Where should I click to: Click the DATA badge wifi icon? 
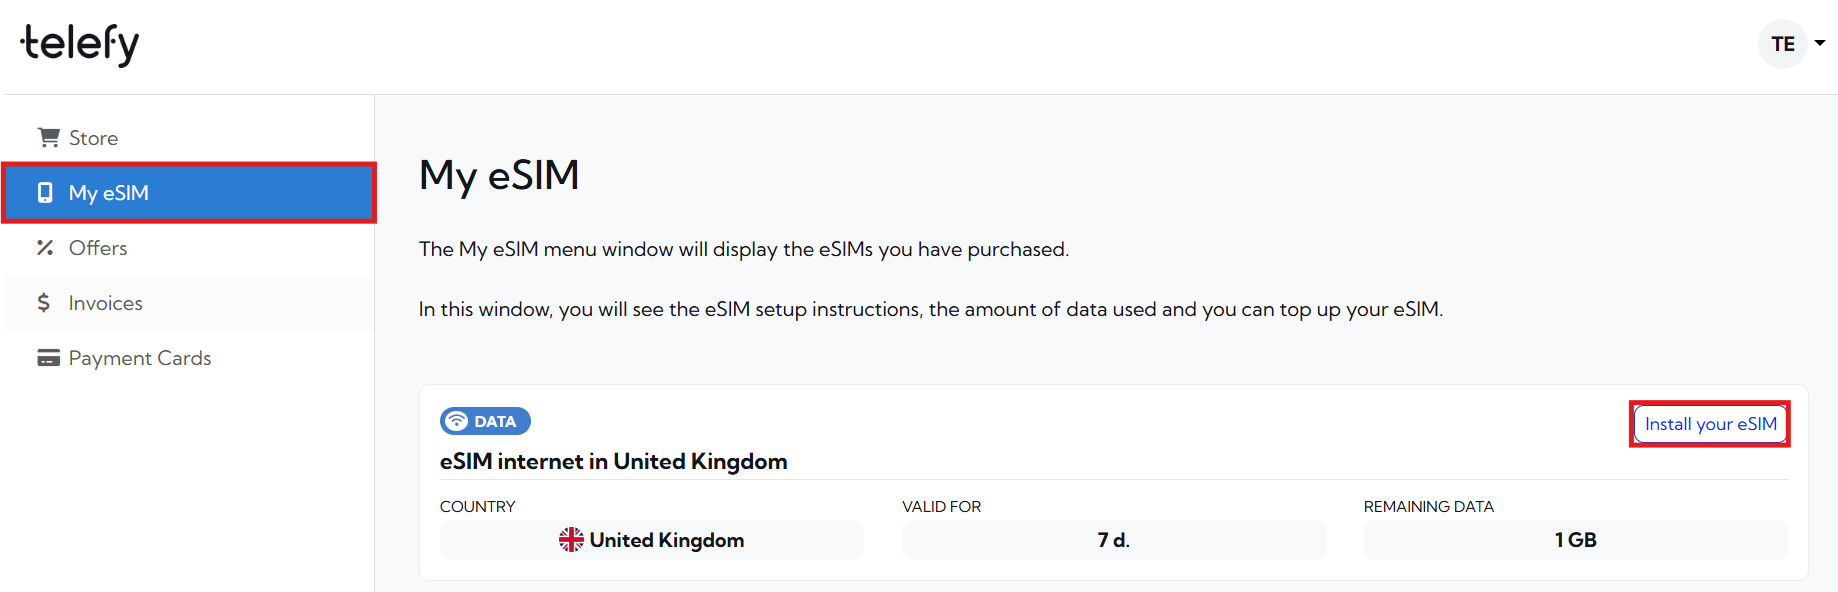pos(457,421)
